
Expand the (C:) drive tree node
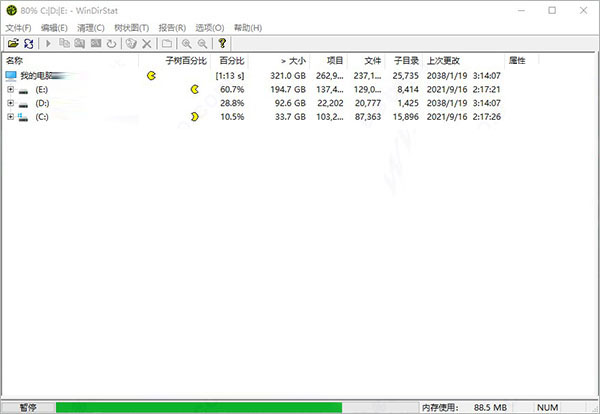(x=10, y=117)
